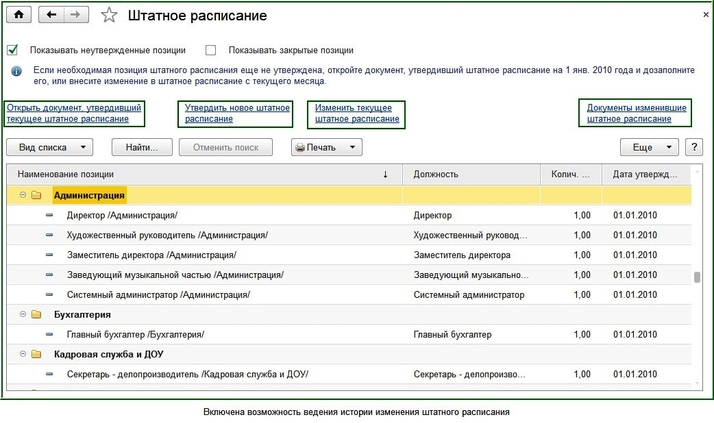This screenshot has width=714, height=423.
Task: Open the Печать dropdown menu
Action: click(326, 147)
